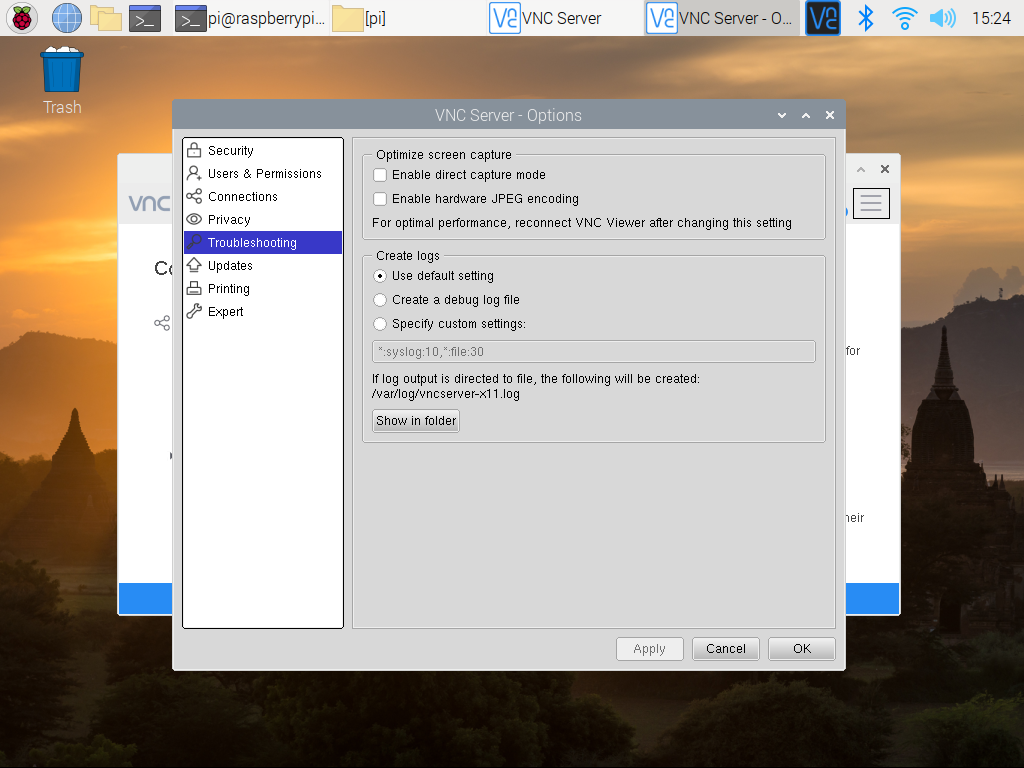Enable direct capture mode checkbox
Viewport: 1024px width, 768px height.
(379, 174)
